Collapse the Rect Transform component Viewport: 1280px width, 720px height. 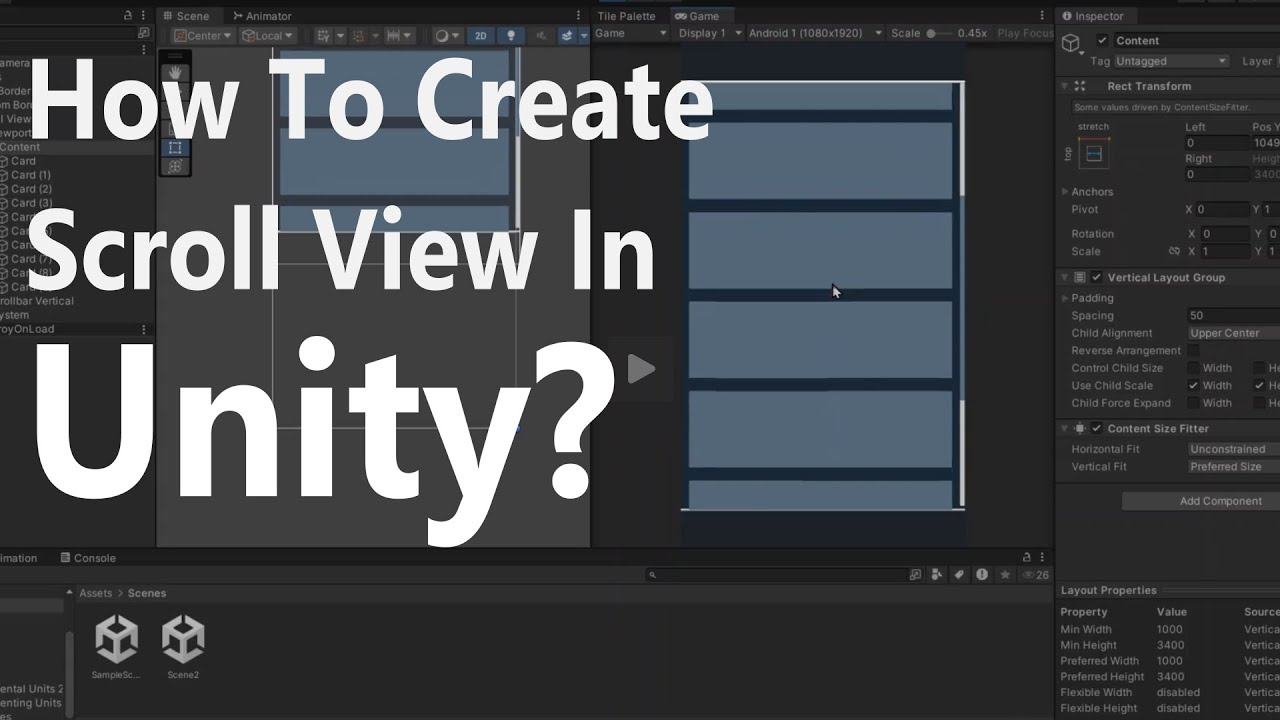pos(1064,86)
